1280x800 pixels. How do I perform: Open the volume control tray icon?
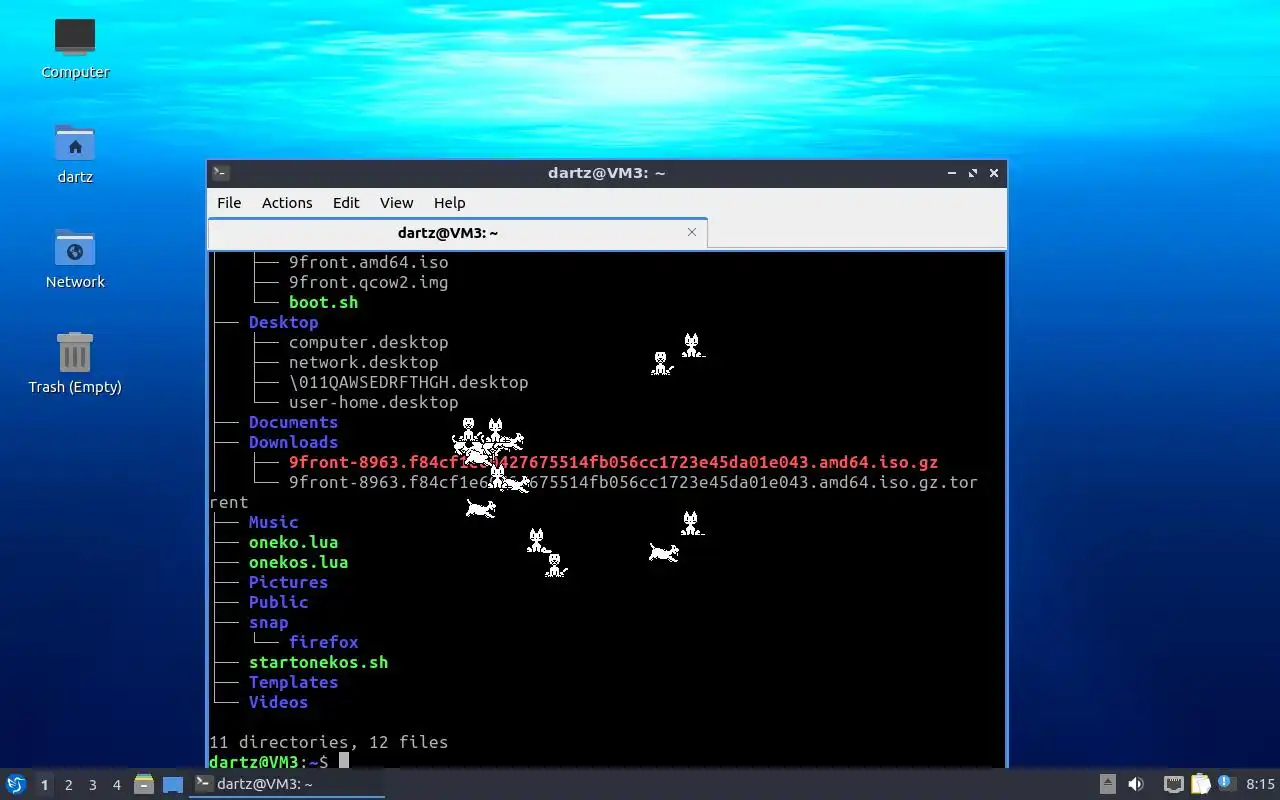(1136, 784)
